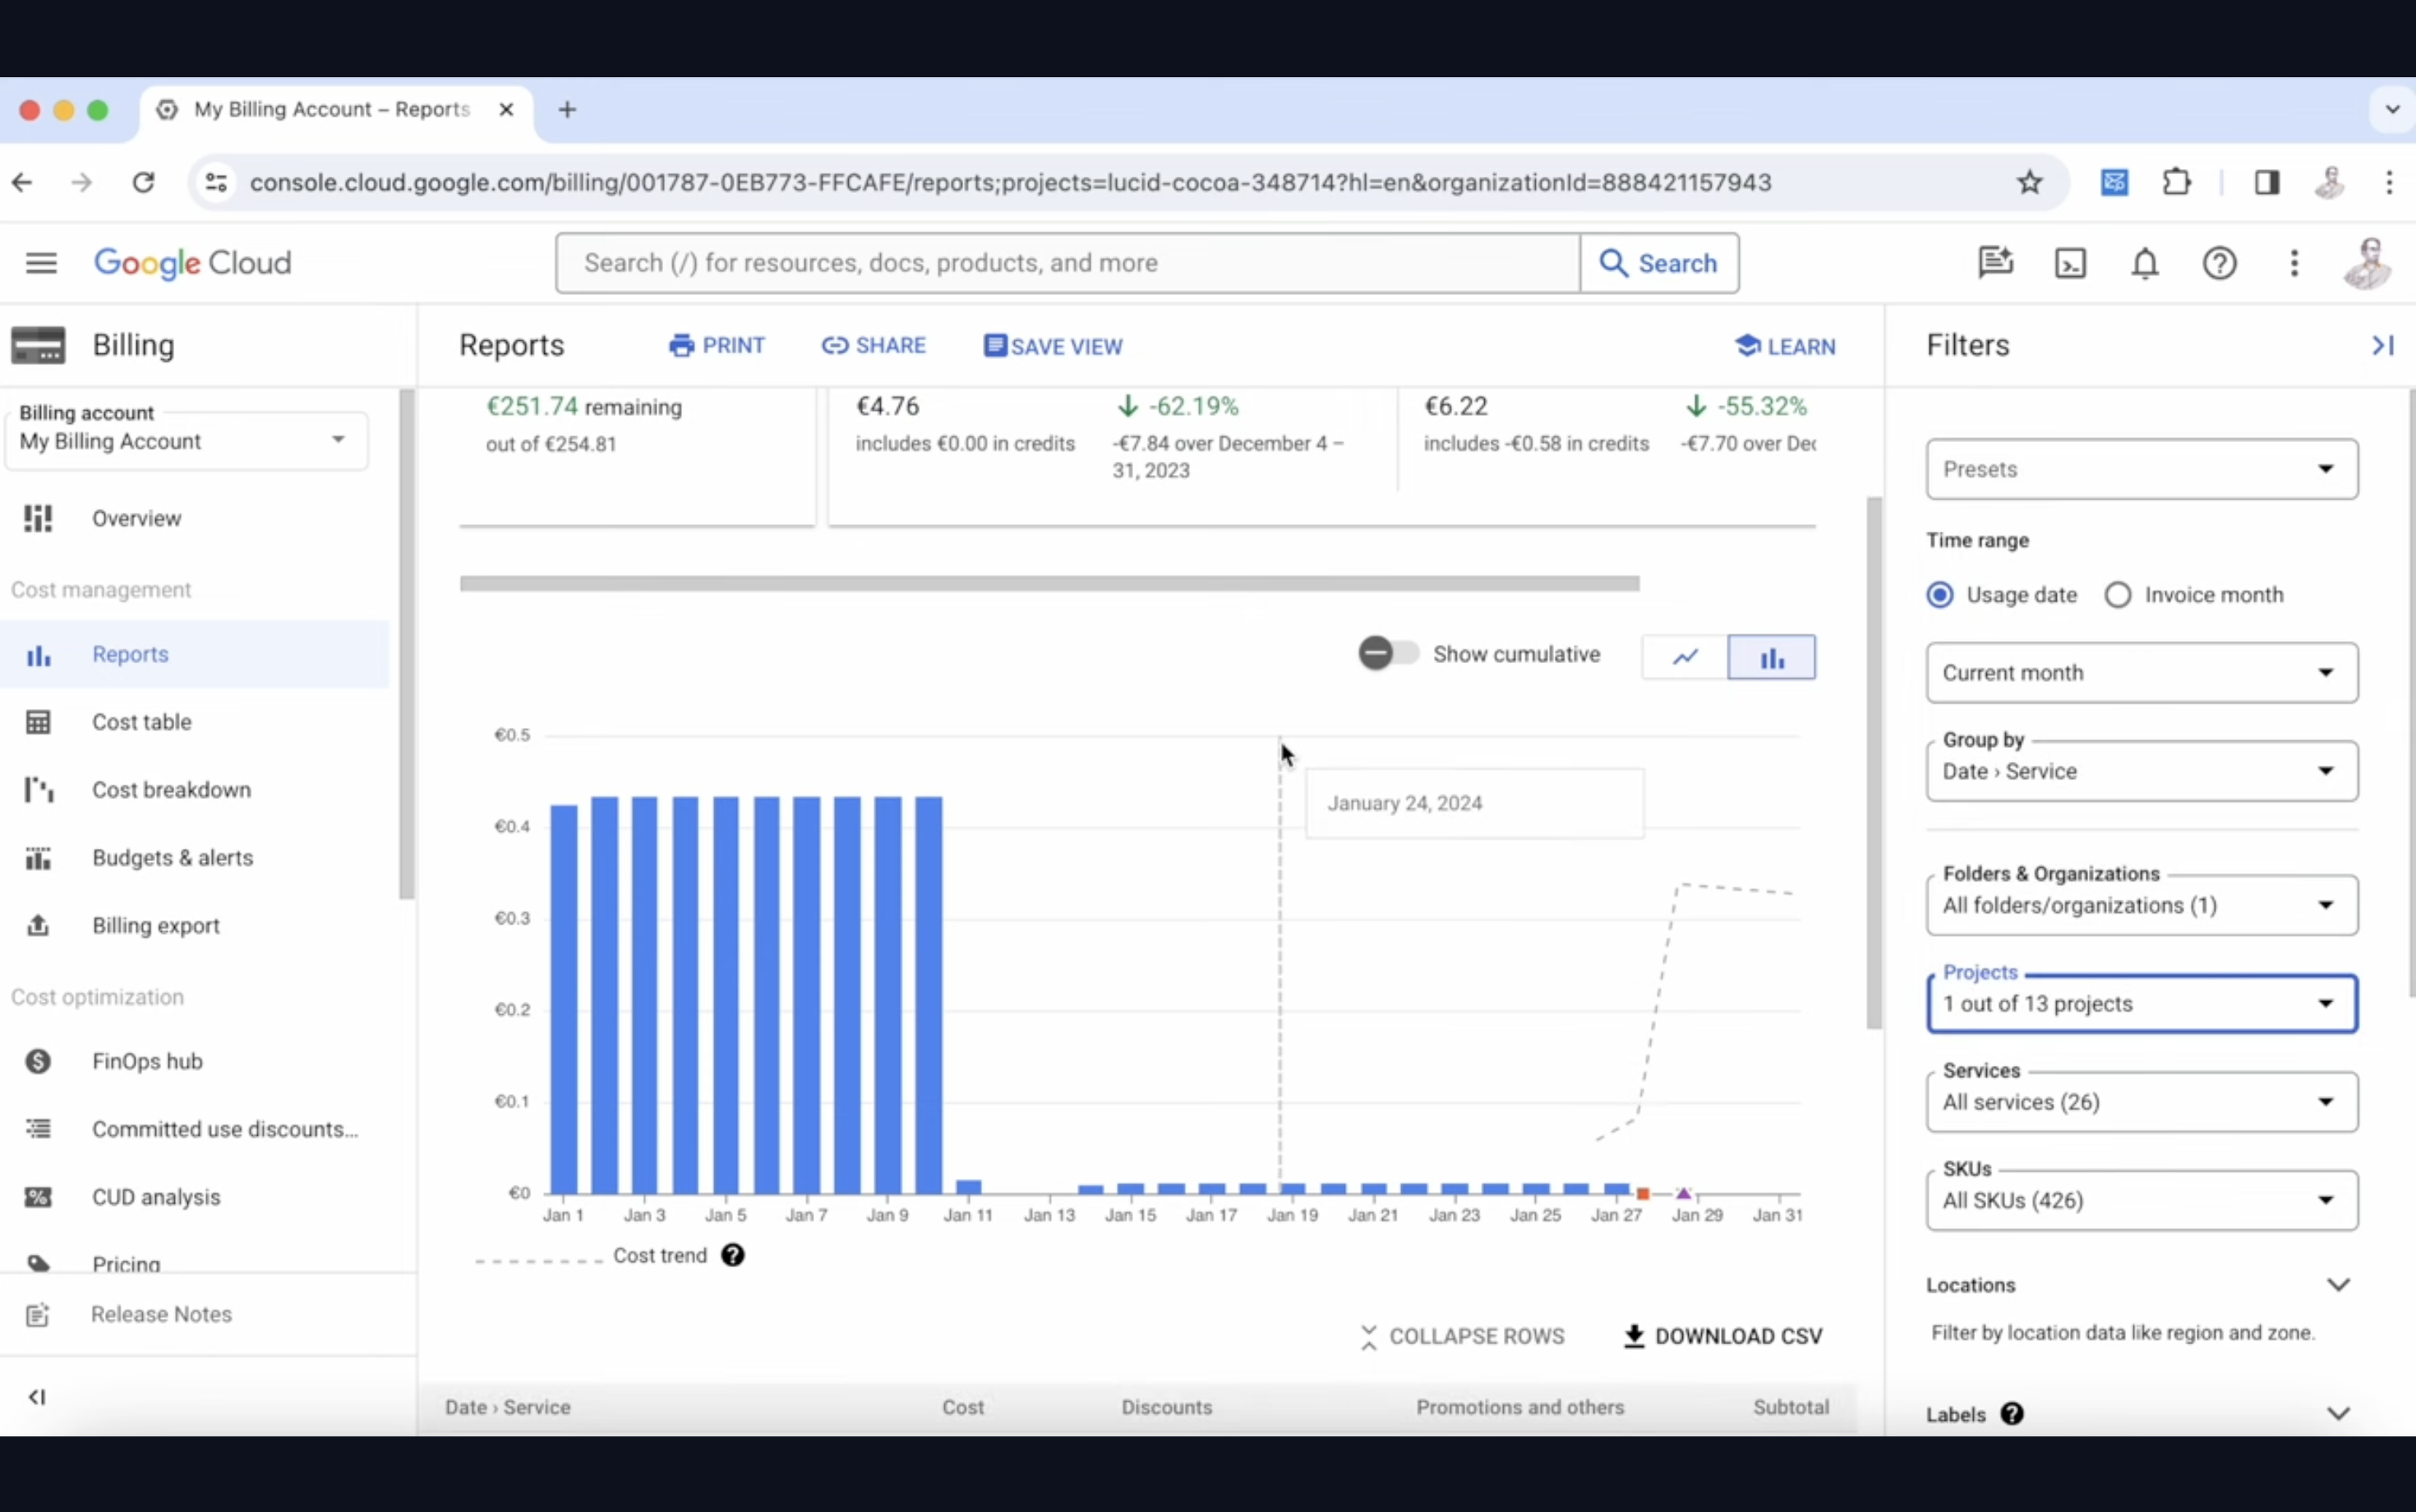Click the Save View icon

pos(993,345)
